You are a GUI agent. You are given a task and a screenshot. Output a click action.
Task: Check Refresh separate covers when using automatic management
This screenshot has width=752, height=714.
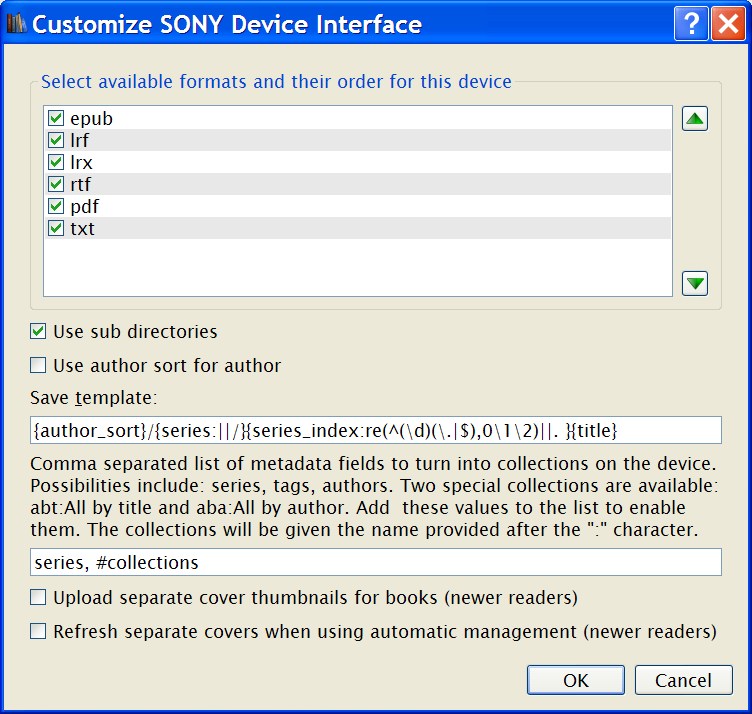tap(39, 632)
